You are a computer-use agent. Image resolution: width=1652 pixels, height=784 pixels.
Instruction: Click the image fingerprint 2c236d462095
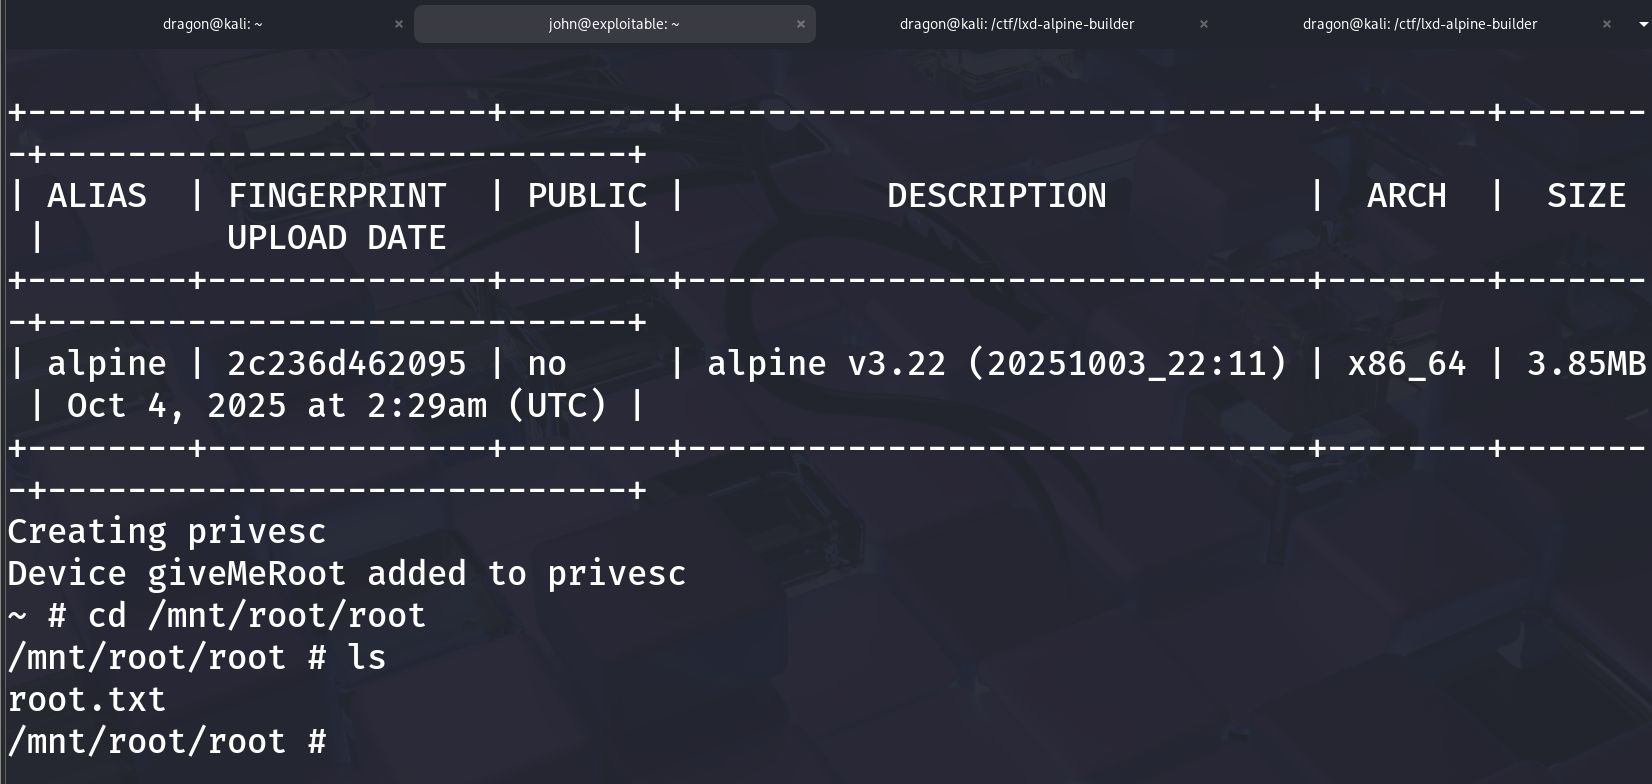pos(346,363)
